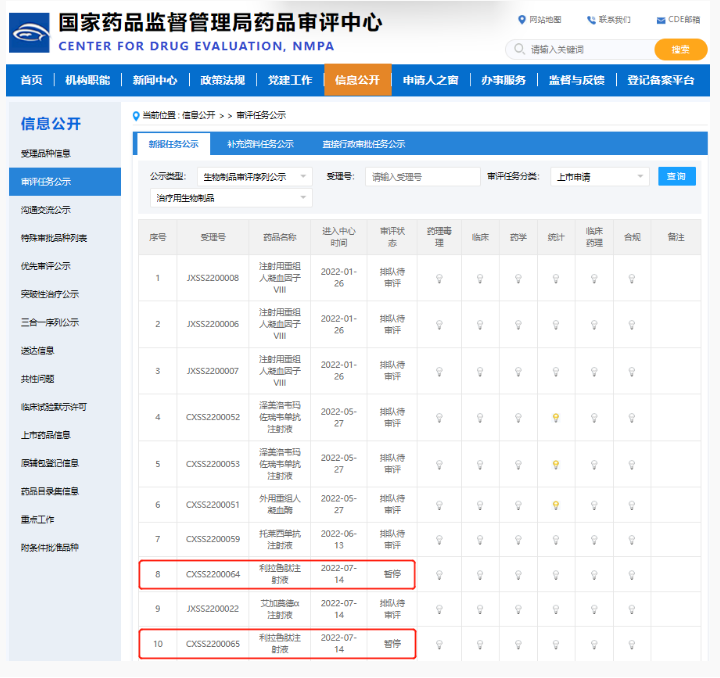Screen dimensions: 720x678
Task: Click the 统计 bulb in row JXSS2200006
Action: [x=556, y=325]
